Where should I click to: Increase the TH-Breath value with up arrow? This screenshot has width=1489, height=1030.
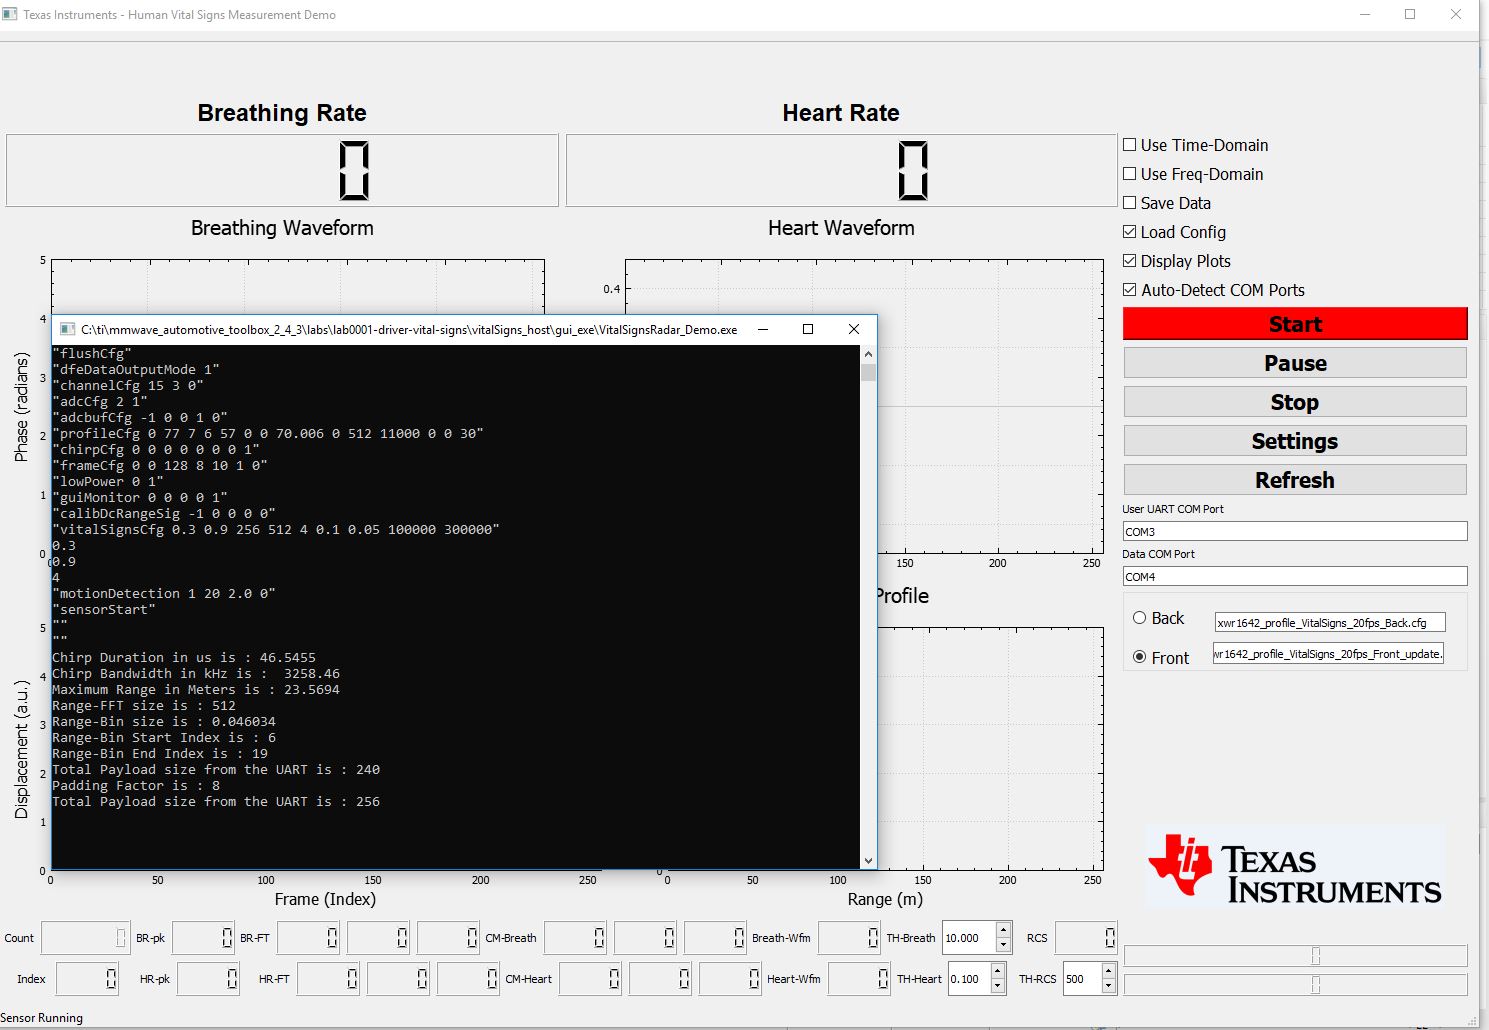point(1004,930)
